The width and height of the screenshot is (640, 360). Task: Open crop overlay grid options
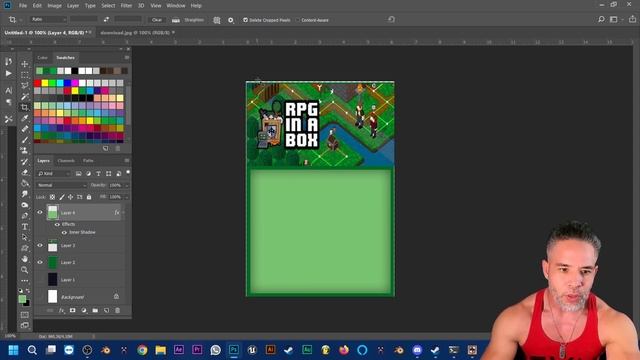pyautogui.click(x=217, y=20)
